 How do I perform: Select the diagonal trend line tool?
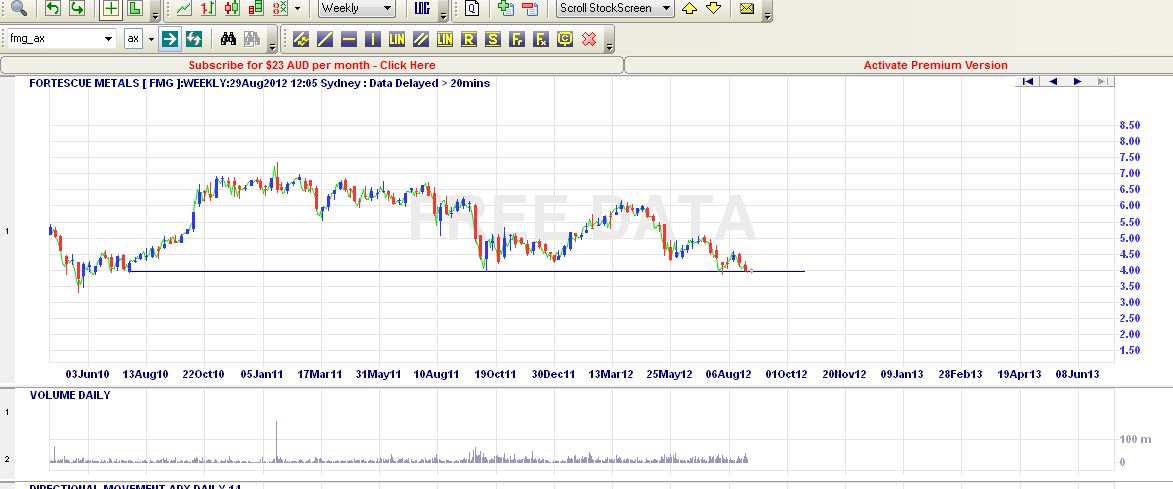tap(325, 39)
